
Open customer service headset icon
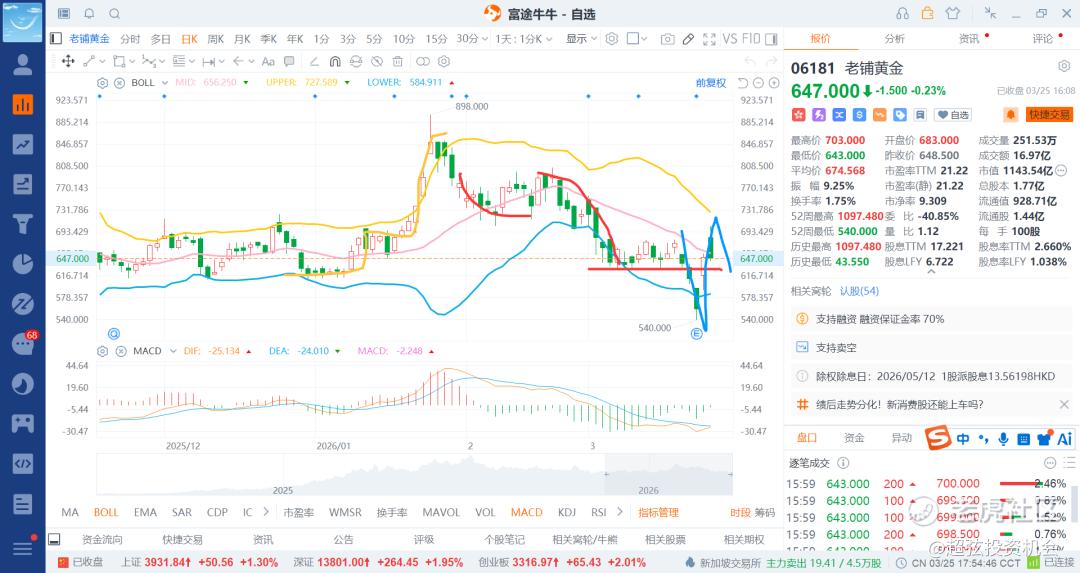[903, 14]
